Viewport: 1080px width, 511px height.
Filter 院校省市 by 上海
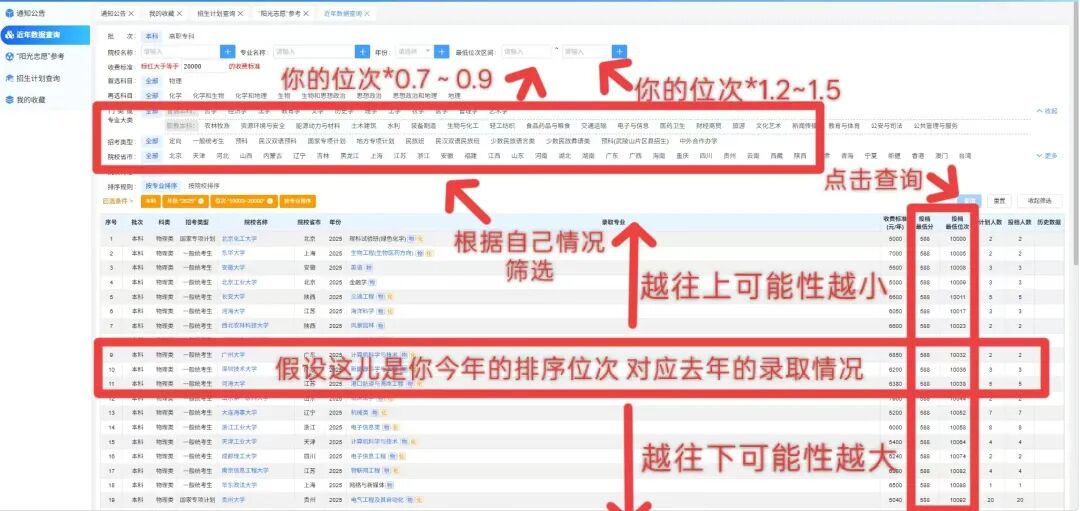coord(376,156)
